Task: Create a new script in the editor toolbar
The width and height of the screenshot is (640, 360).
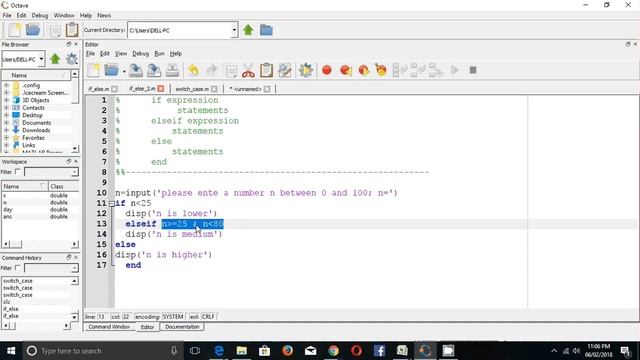Action: [x=93, y=70]
